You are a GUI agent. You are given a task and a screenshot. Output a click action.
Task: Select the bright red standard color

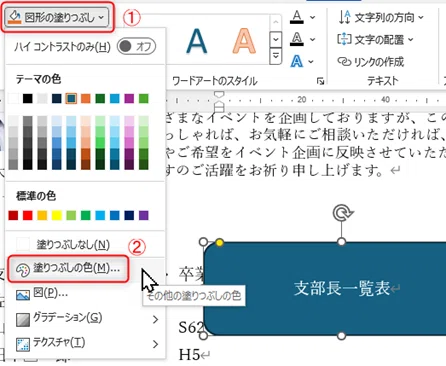(x=28, y=215)
